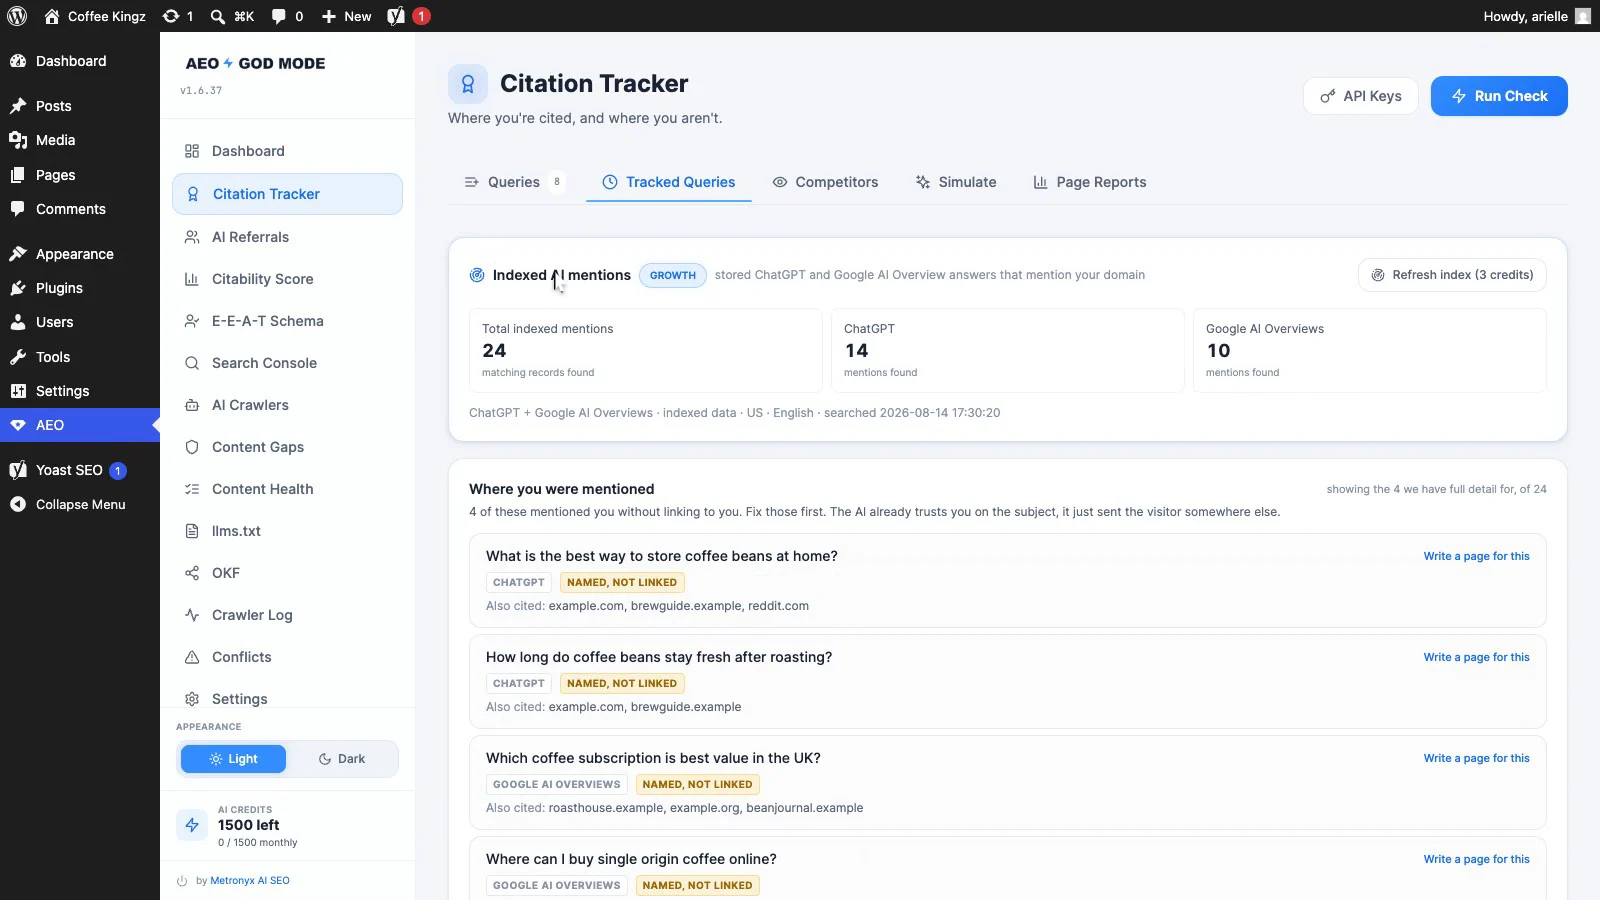Screen dimensions: 1600x900
Task: Click the GROWTH plan badge
Action: pyautogui.click(x=673, y=275)
